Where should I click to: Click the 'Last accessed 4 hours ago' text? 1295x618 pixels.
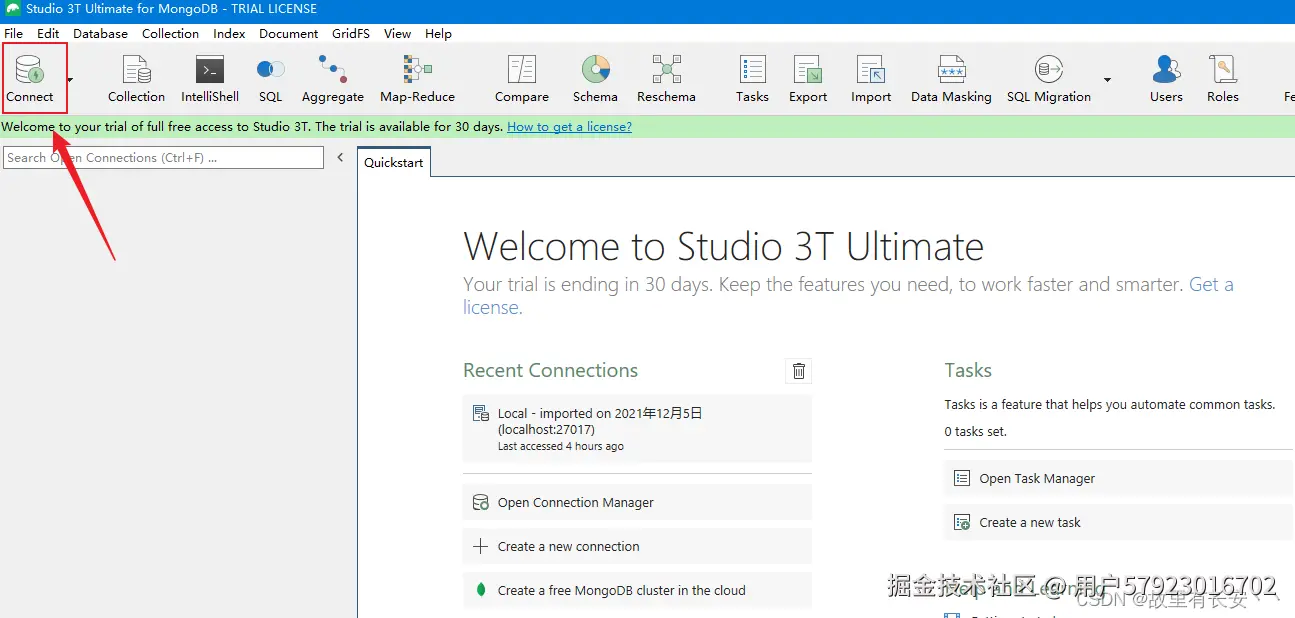tap(561, 446)
